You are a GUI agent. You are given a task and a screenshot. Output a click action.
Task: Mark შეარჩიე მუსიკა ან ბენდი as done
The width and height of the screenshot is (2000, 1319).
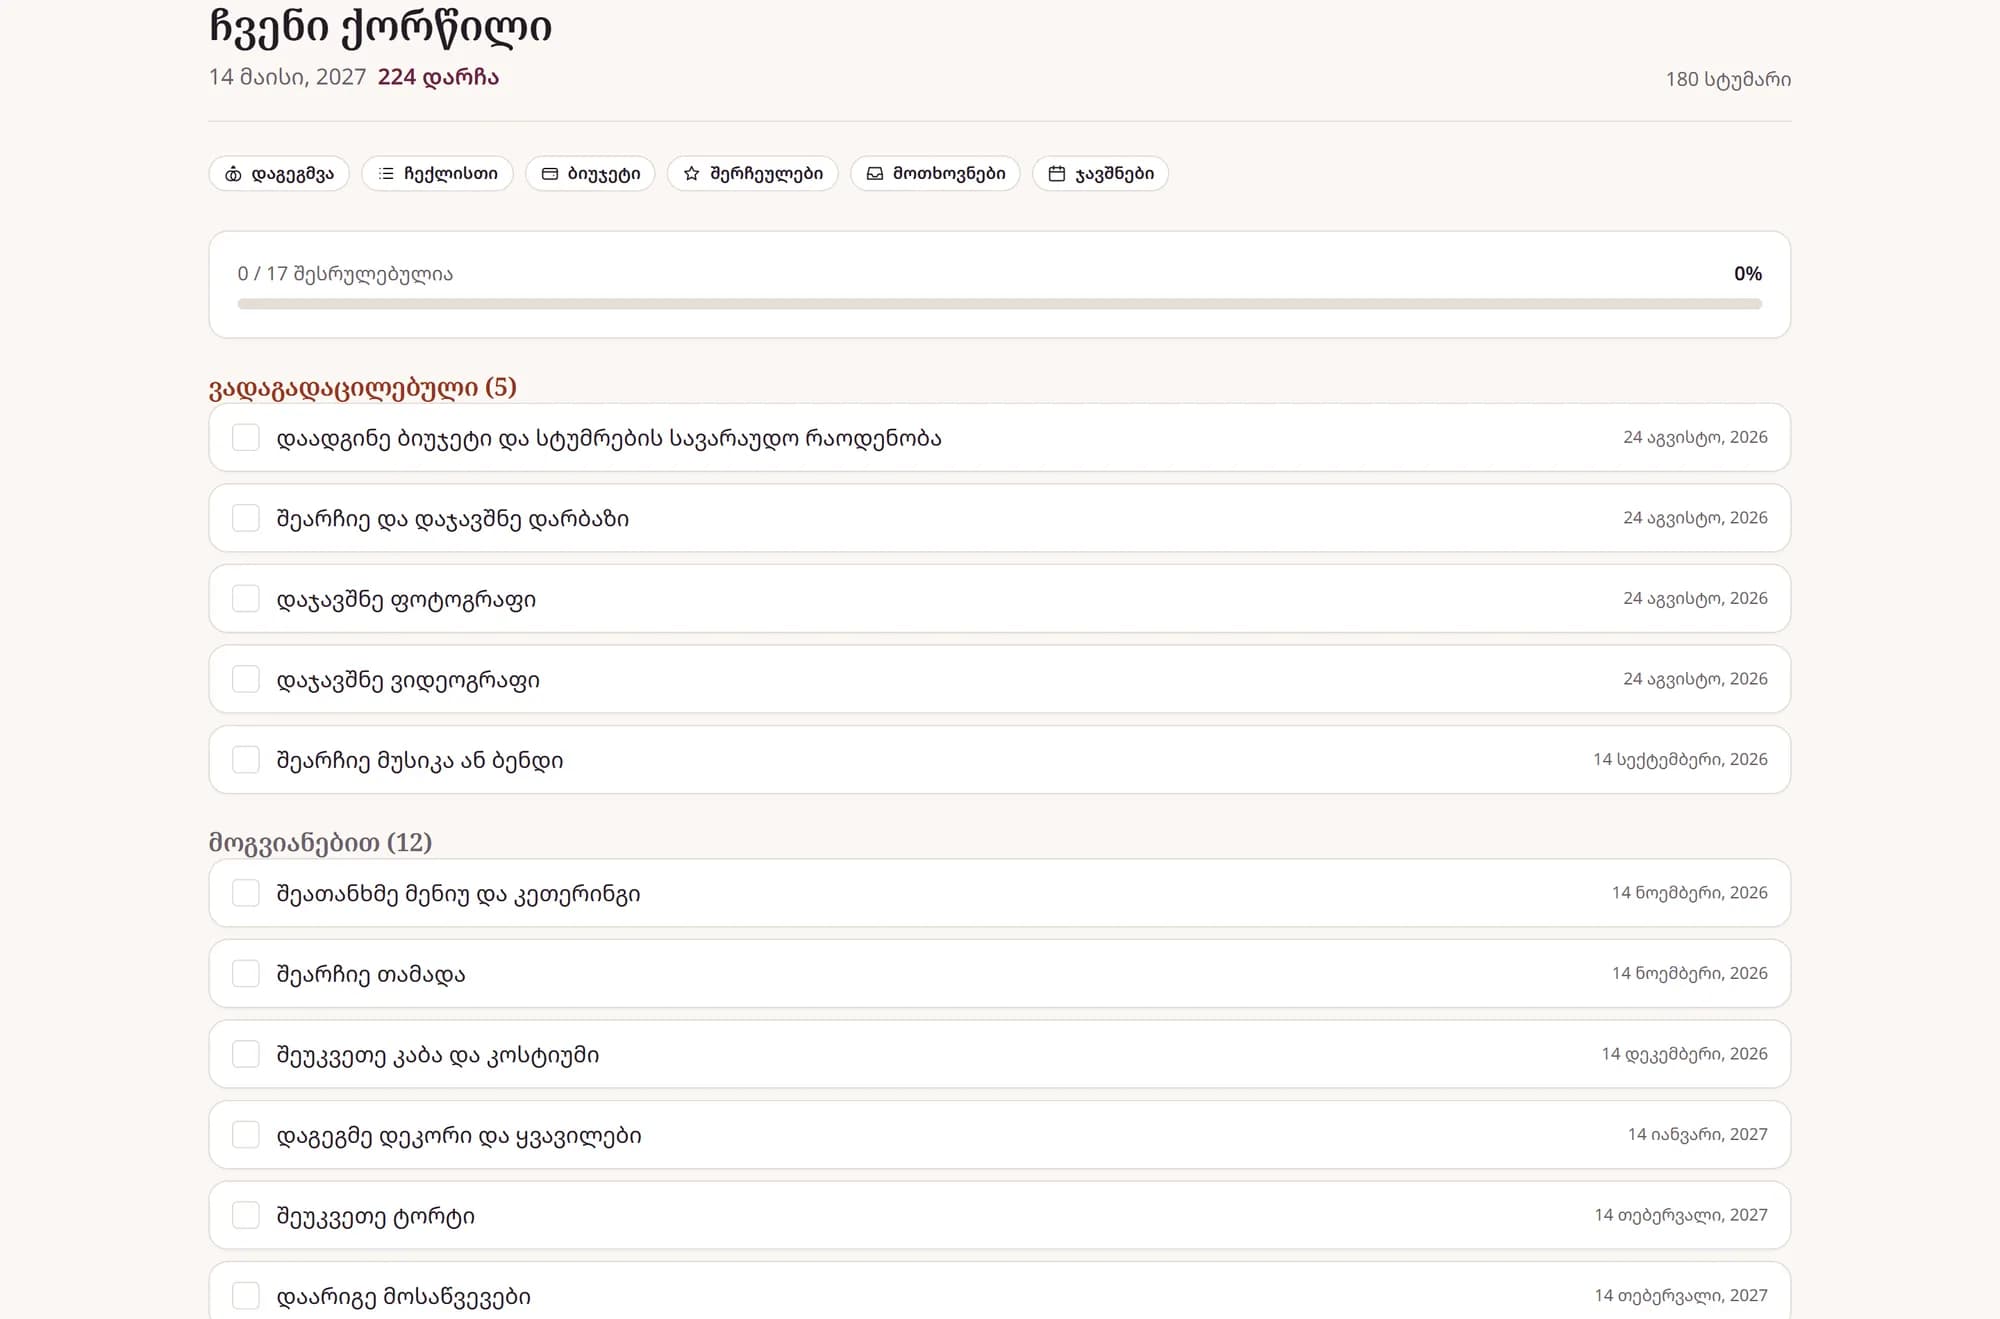pyautogui.click(x=246, y=760)
